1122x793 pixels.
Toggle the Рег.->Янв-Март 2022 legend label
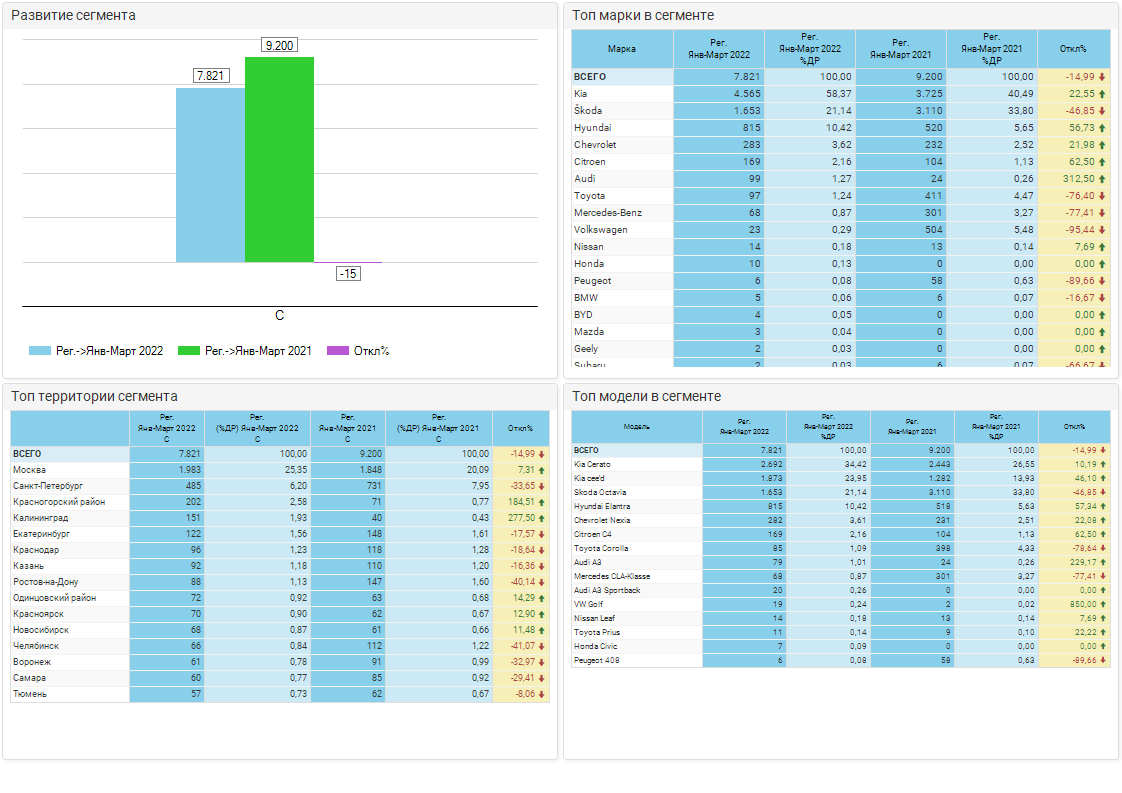click(x=109, y=351)
